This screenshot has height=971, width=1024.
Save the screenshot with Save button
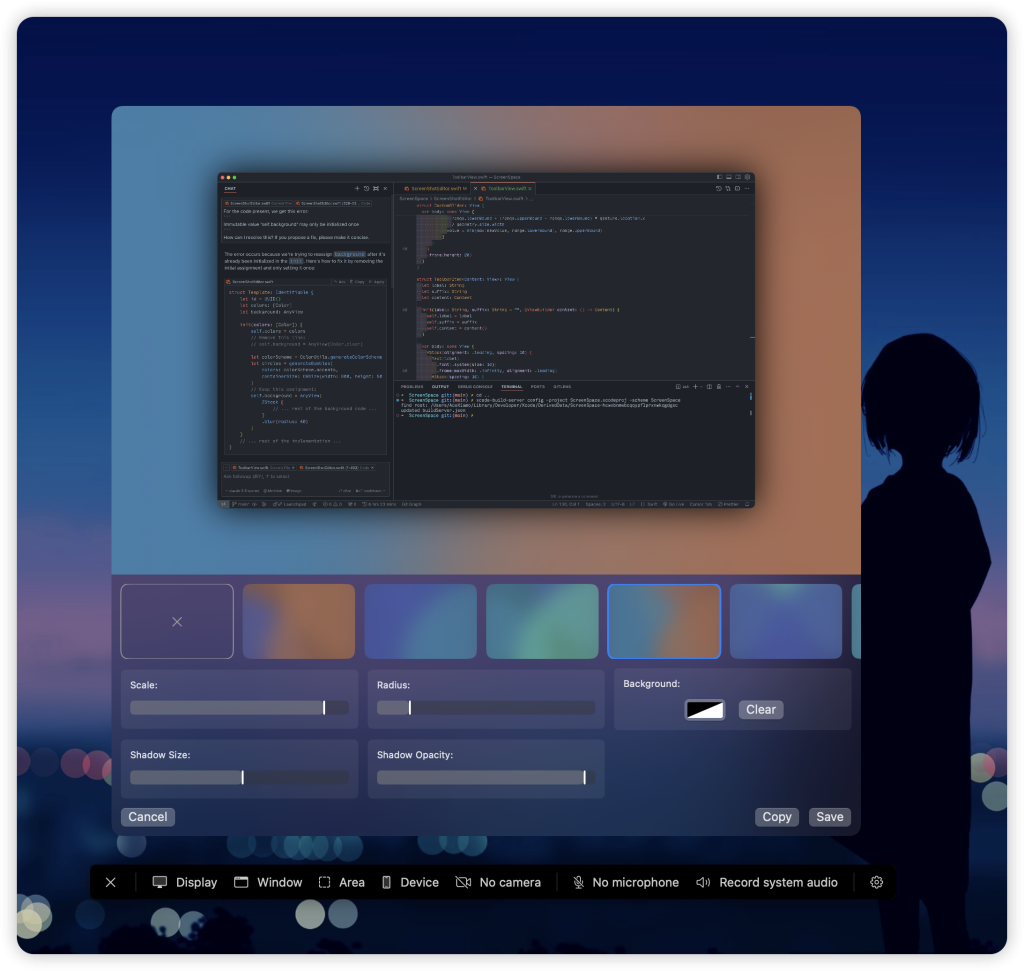point(830,817)
